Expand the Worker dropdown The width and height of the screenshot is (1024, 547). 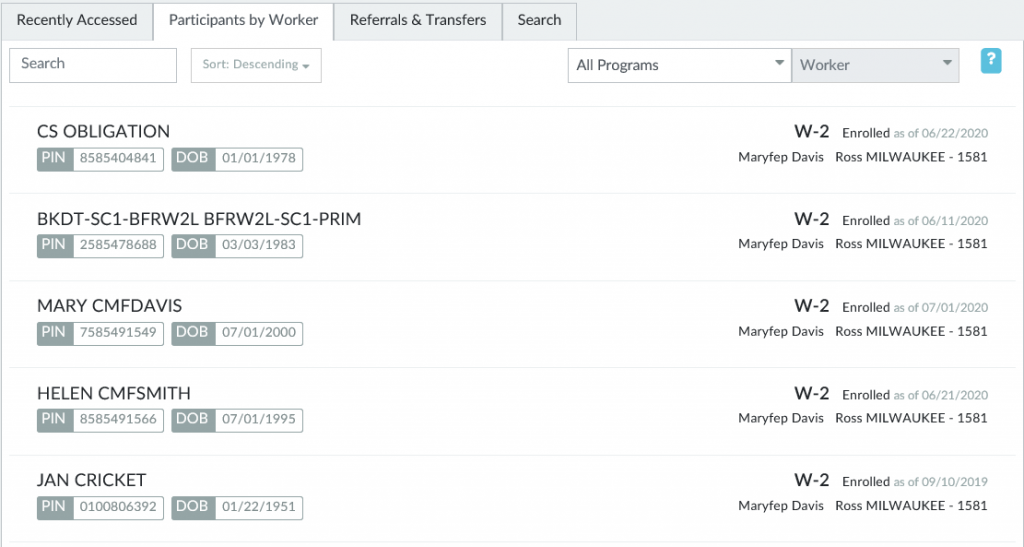(875, 65)
